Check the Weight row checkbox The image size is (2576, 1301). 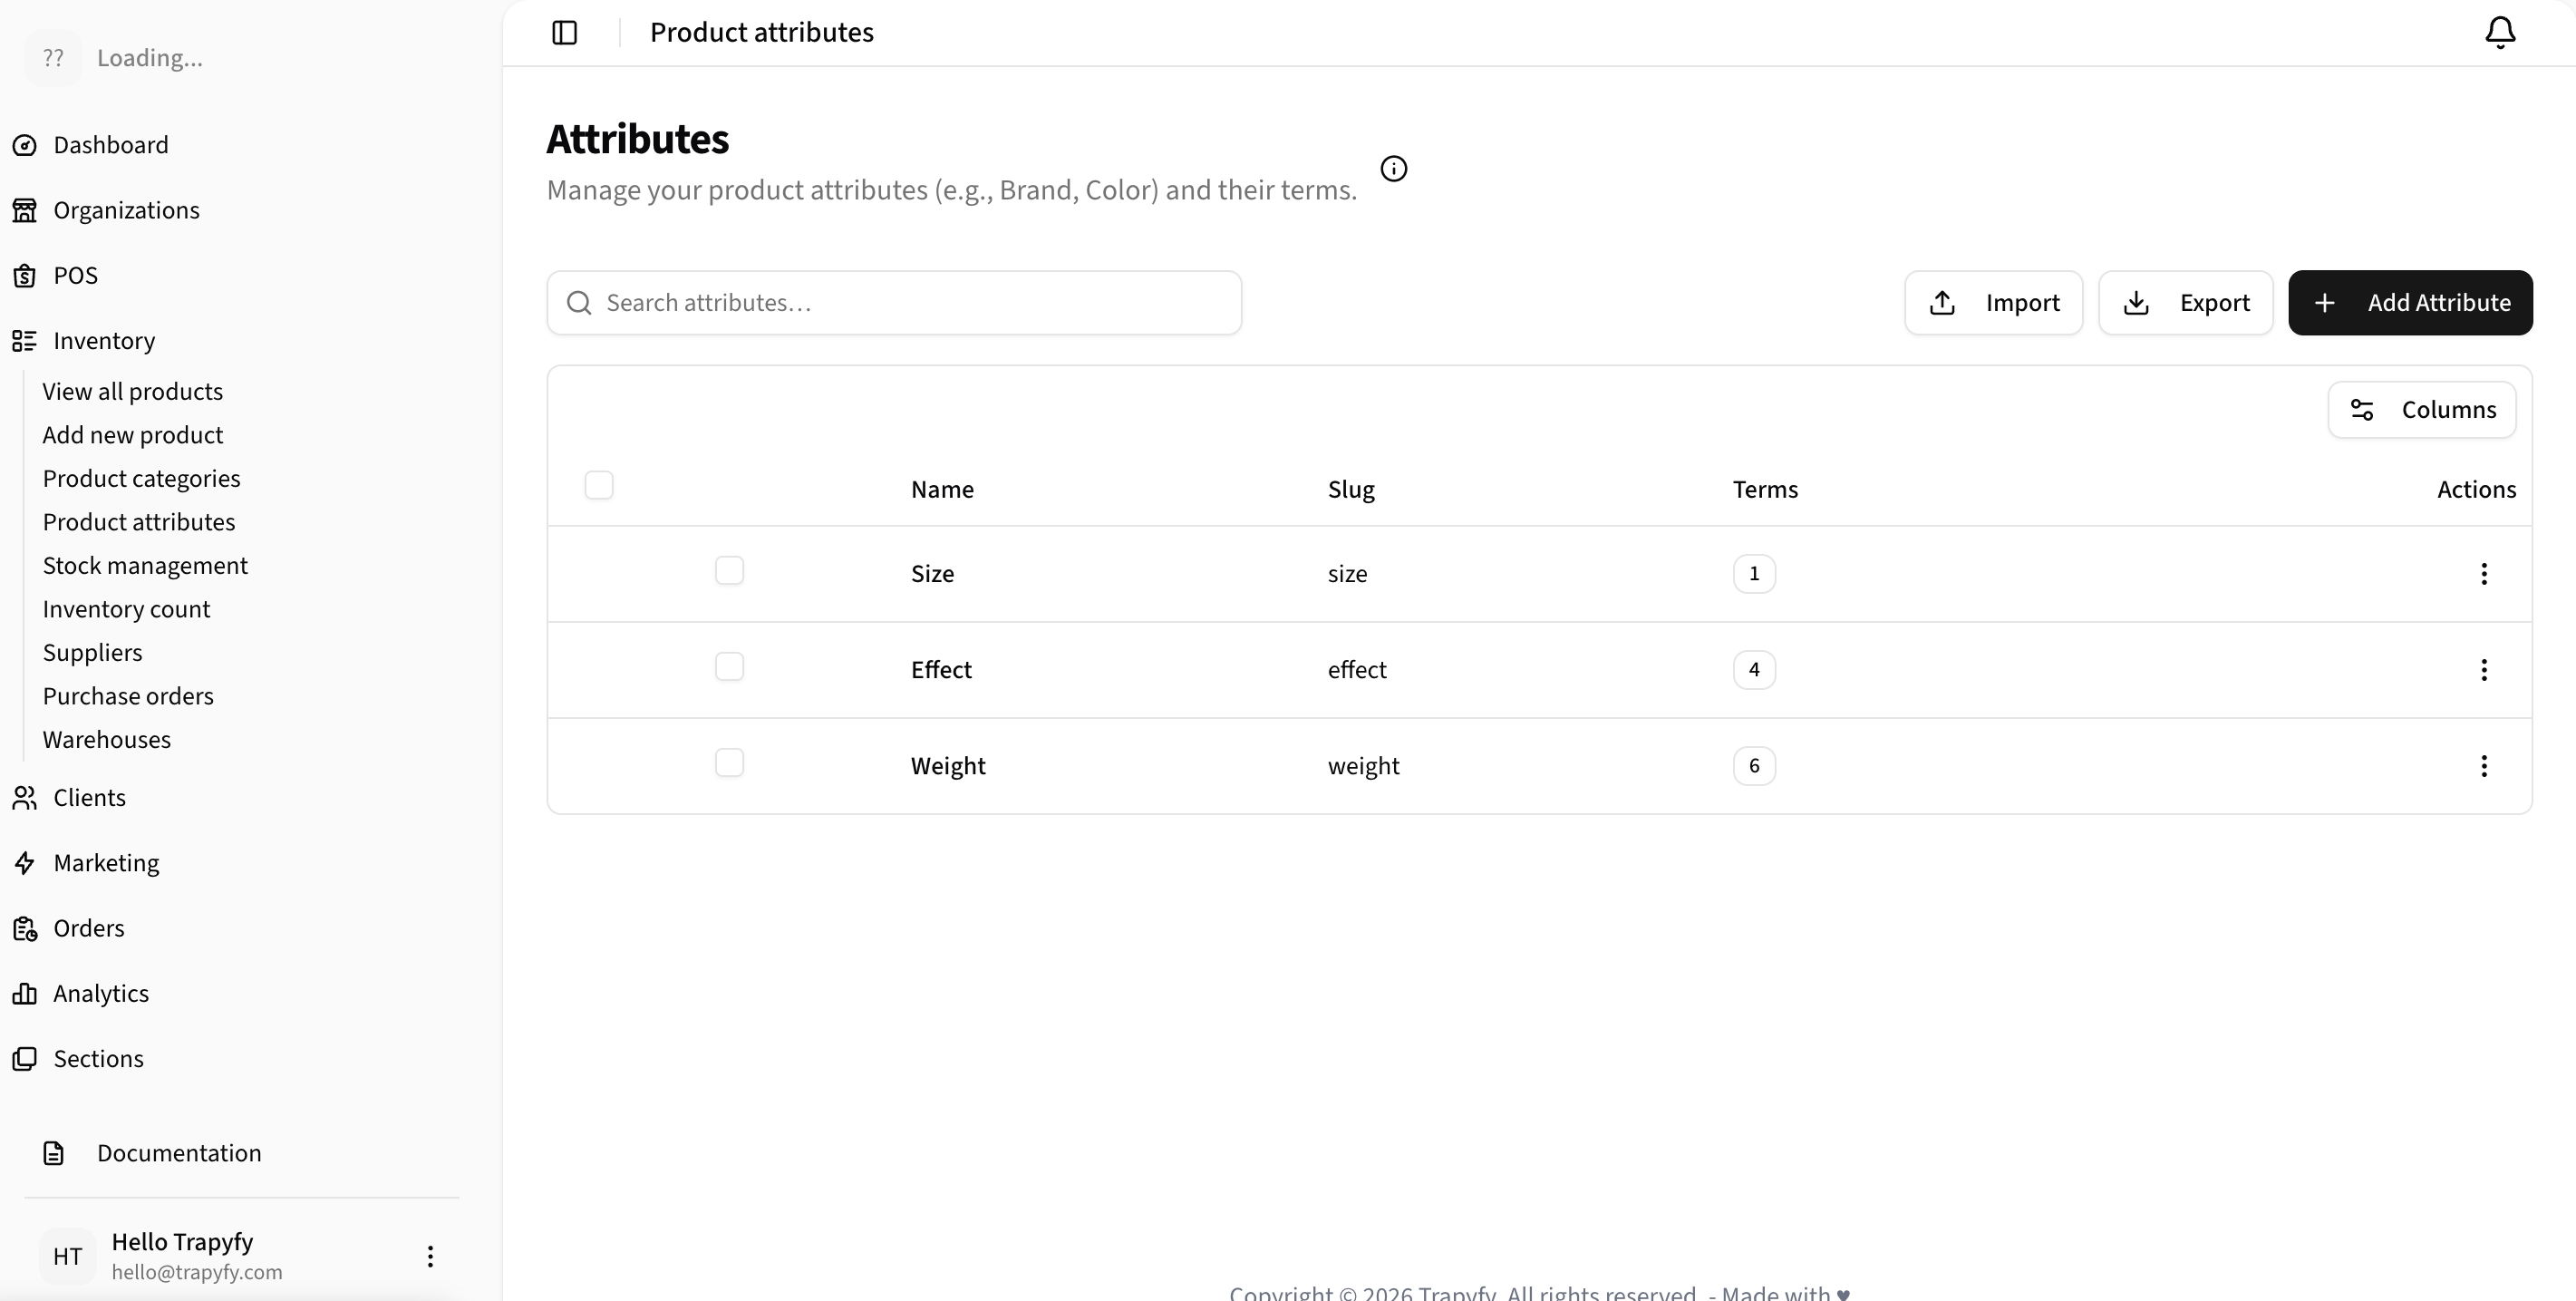coord(730,763)
